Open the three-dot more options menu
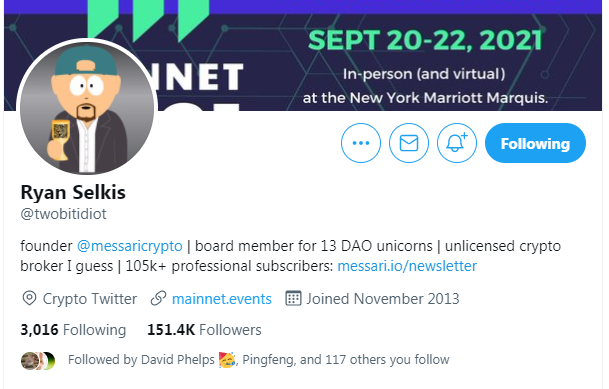This screenshot has height=389, width=609. pyautogui.click(x=361, y=143)
